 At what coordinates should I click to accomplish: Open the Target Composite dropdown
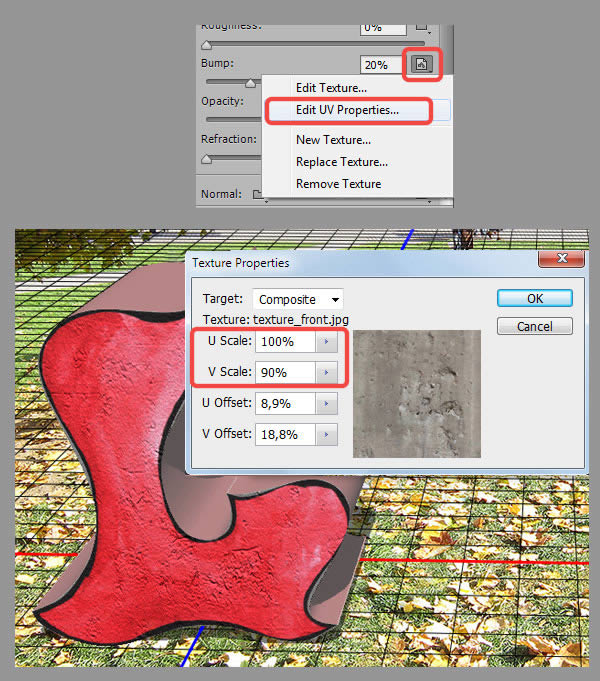point(298,299)
